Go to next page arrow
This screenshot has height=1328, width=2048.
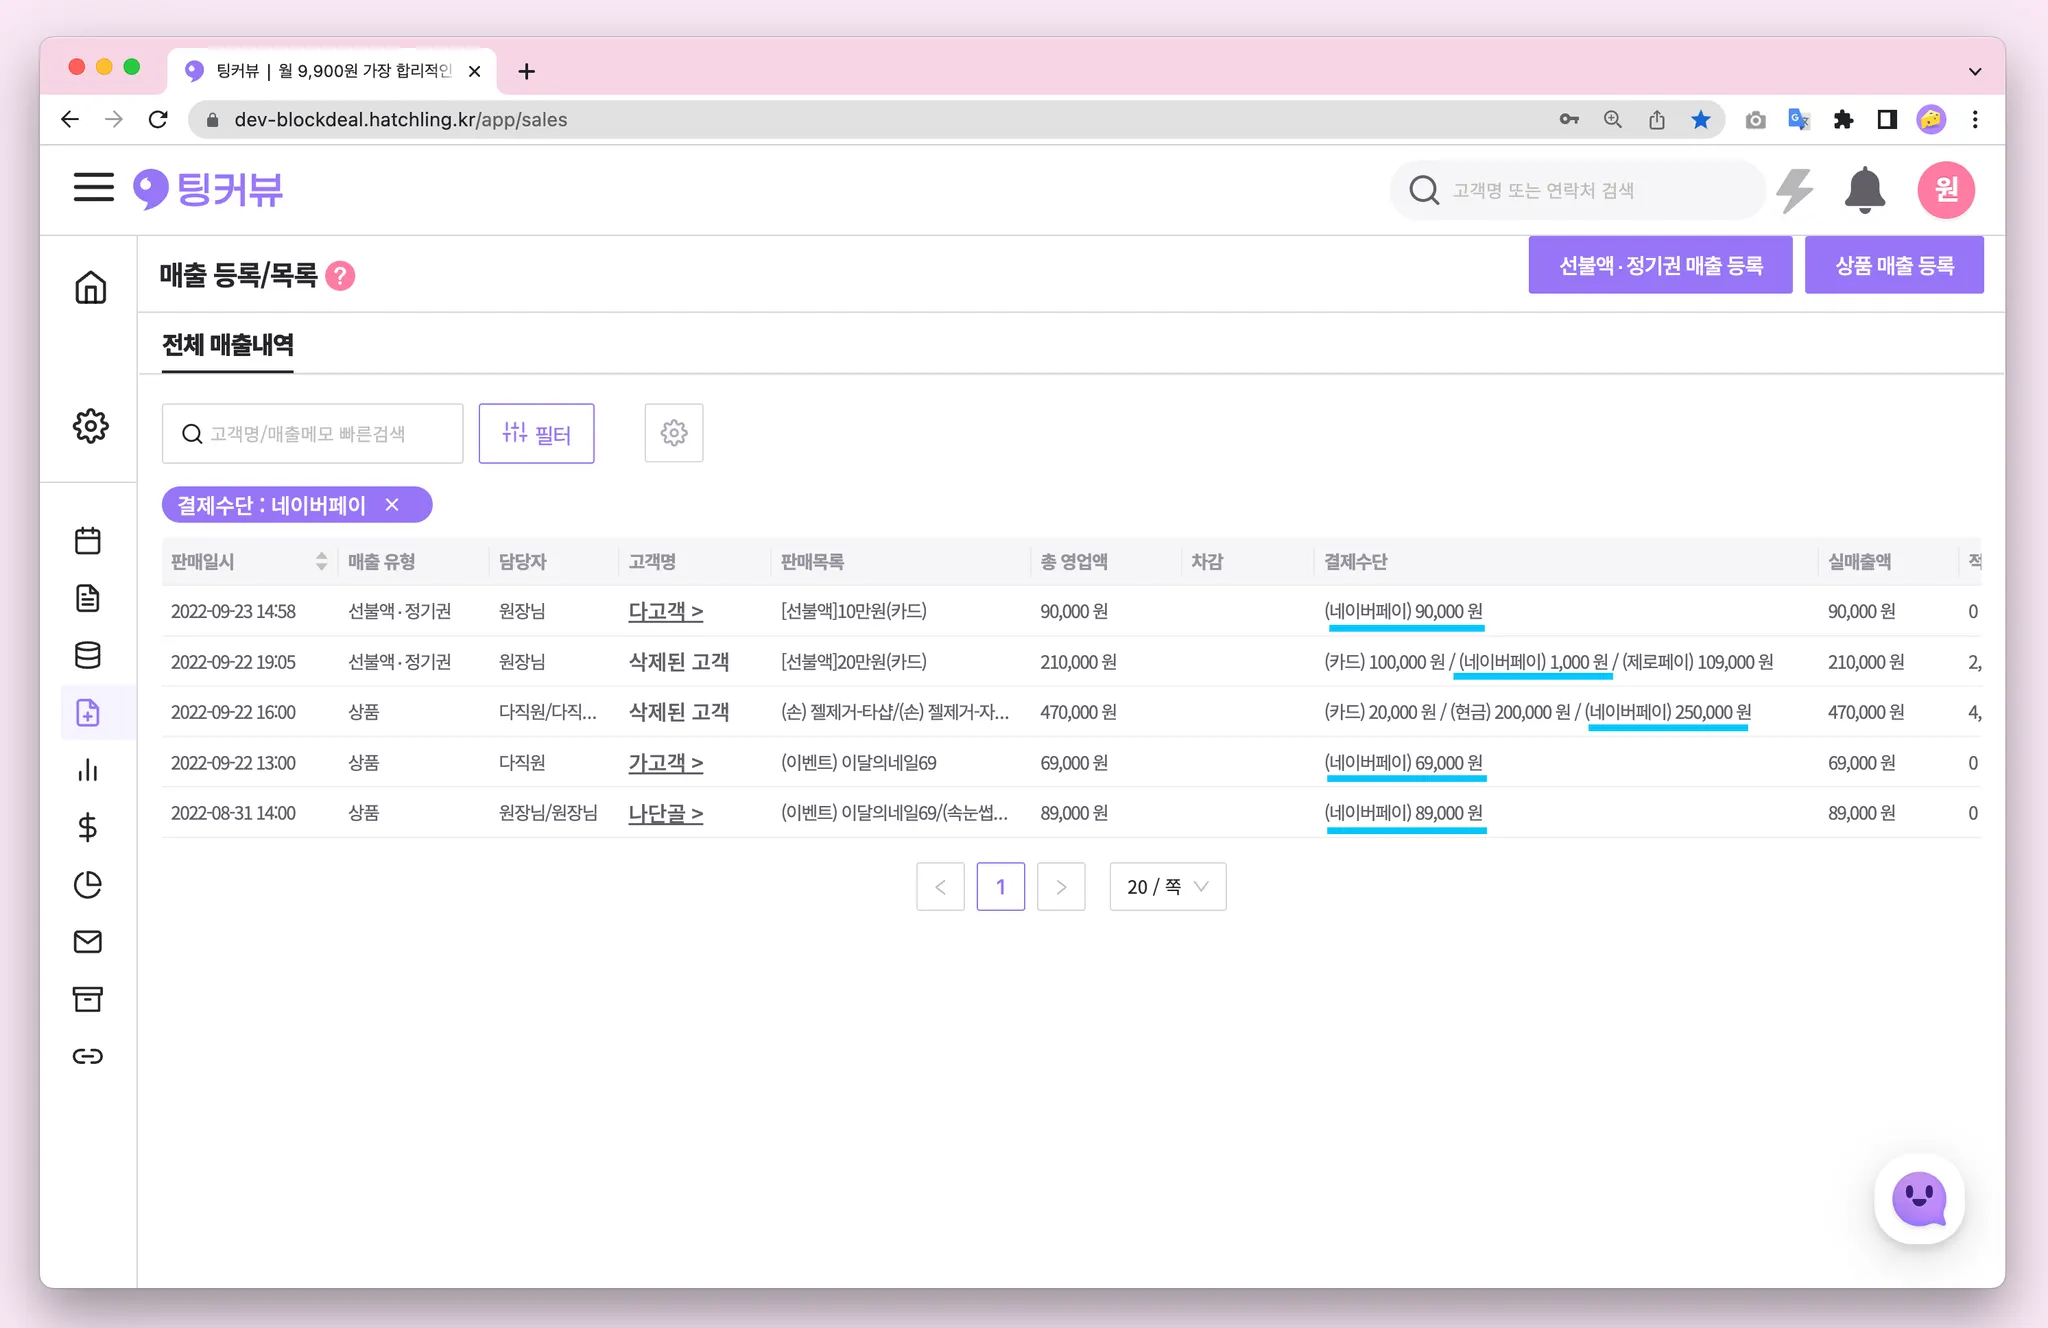coord(1061,887)
